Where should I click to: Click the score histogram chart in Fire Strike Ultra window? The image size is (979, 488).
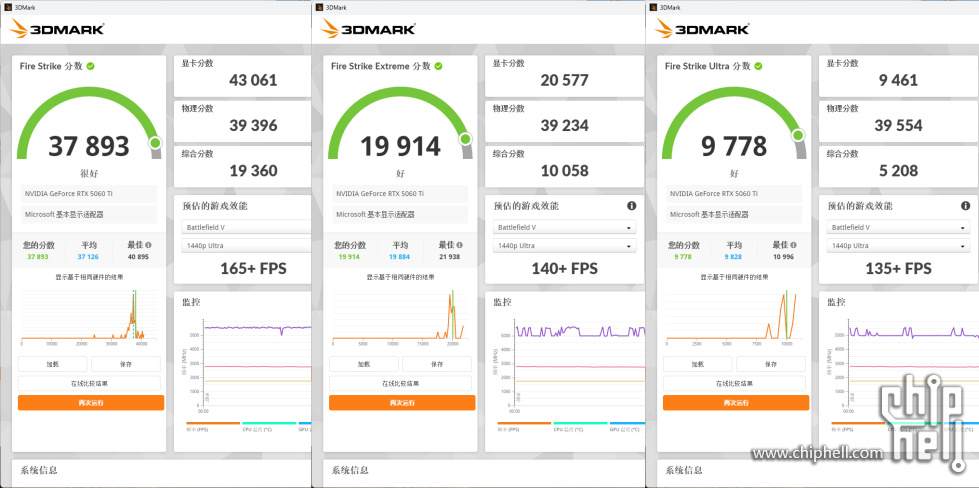(734, 318)
